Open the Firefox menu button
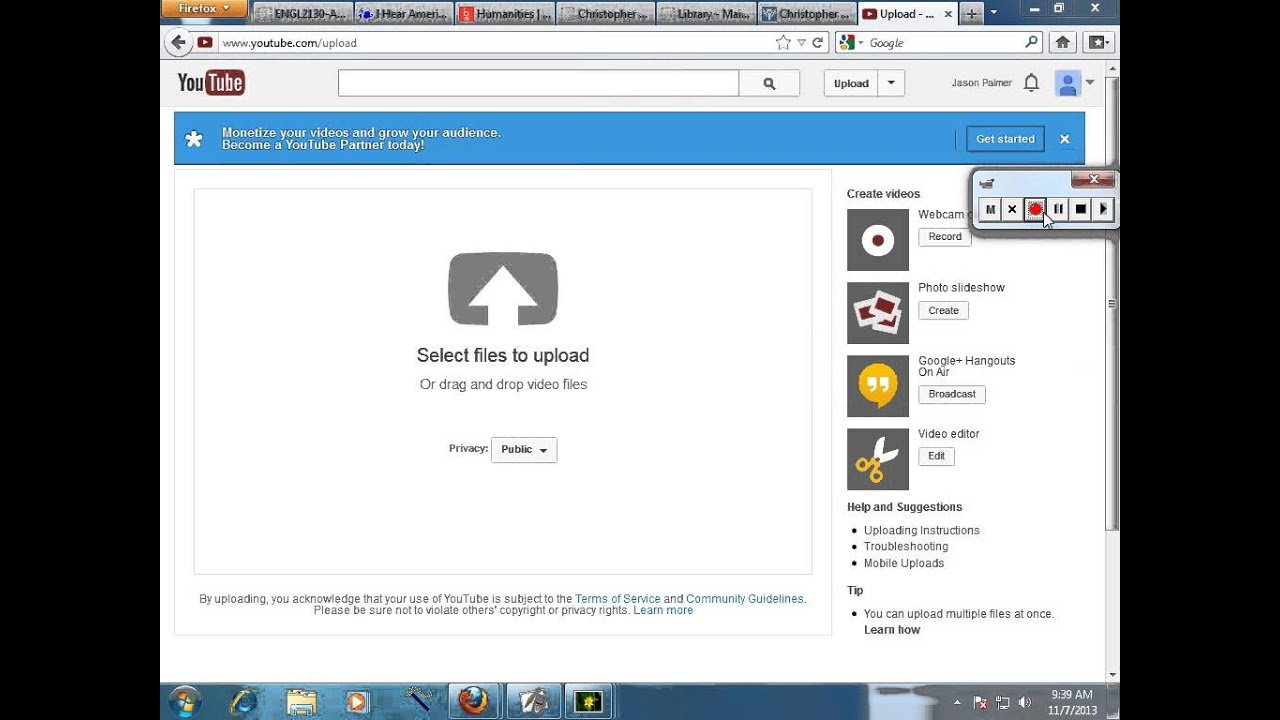The height and width of the screenshot is (720, 1280). [x=203, y=9]
